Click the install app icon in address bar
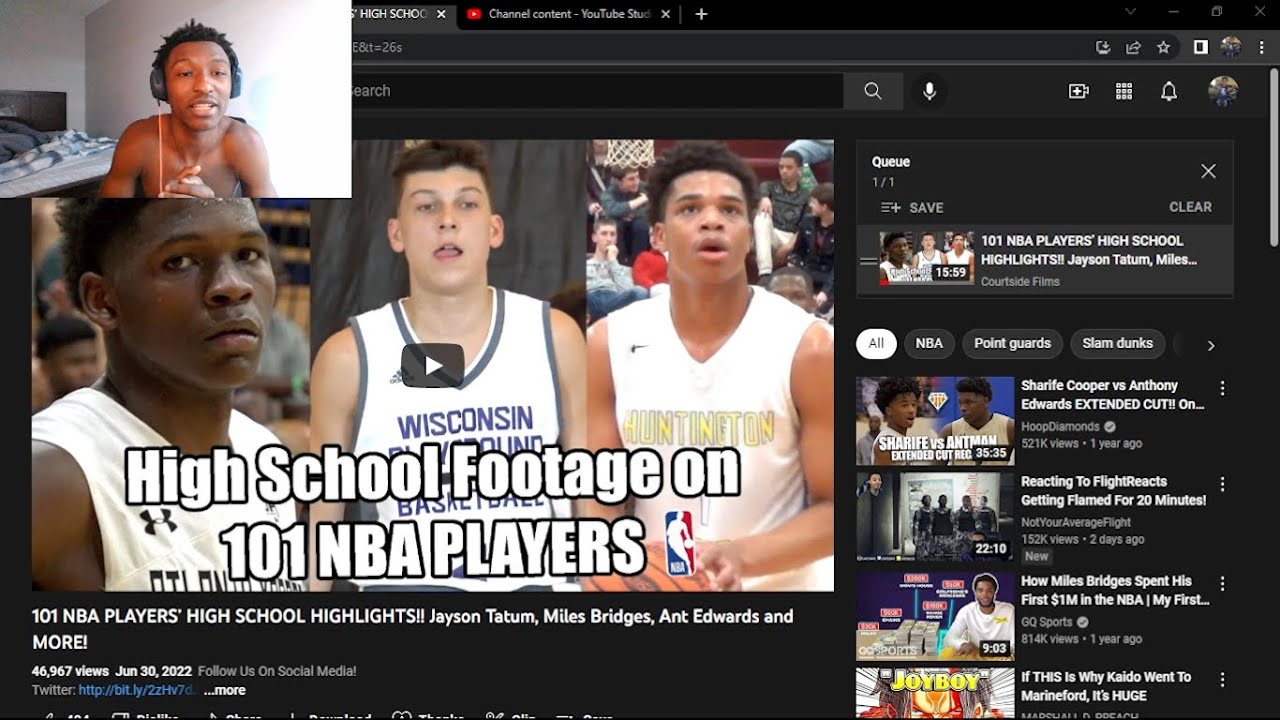The image size is (1280, 720). pos(1103,47)
